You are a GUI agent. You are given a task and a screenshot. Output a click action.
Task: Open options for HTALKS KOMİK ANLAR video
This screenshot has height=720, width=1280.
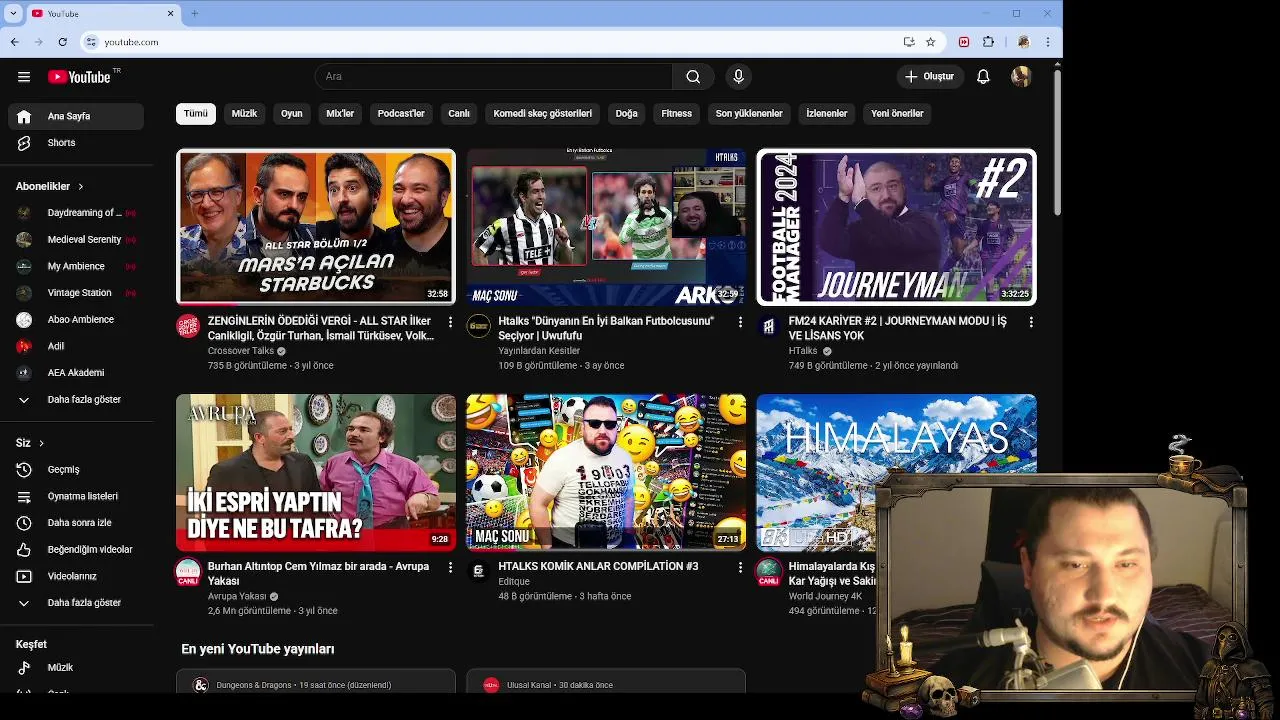click(x=740, y=567)
